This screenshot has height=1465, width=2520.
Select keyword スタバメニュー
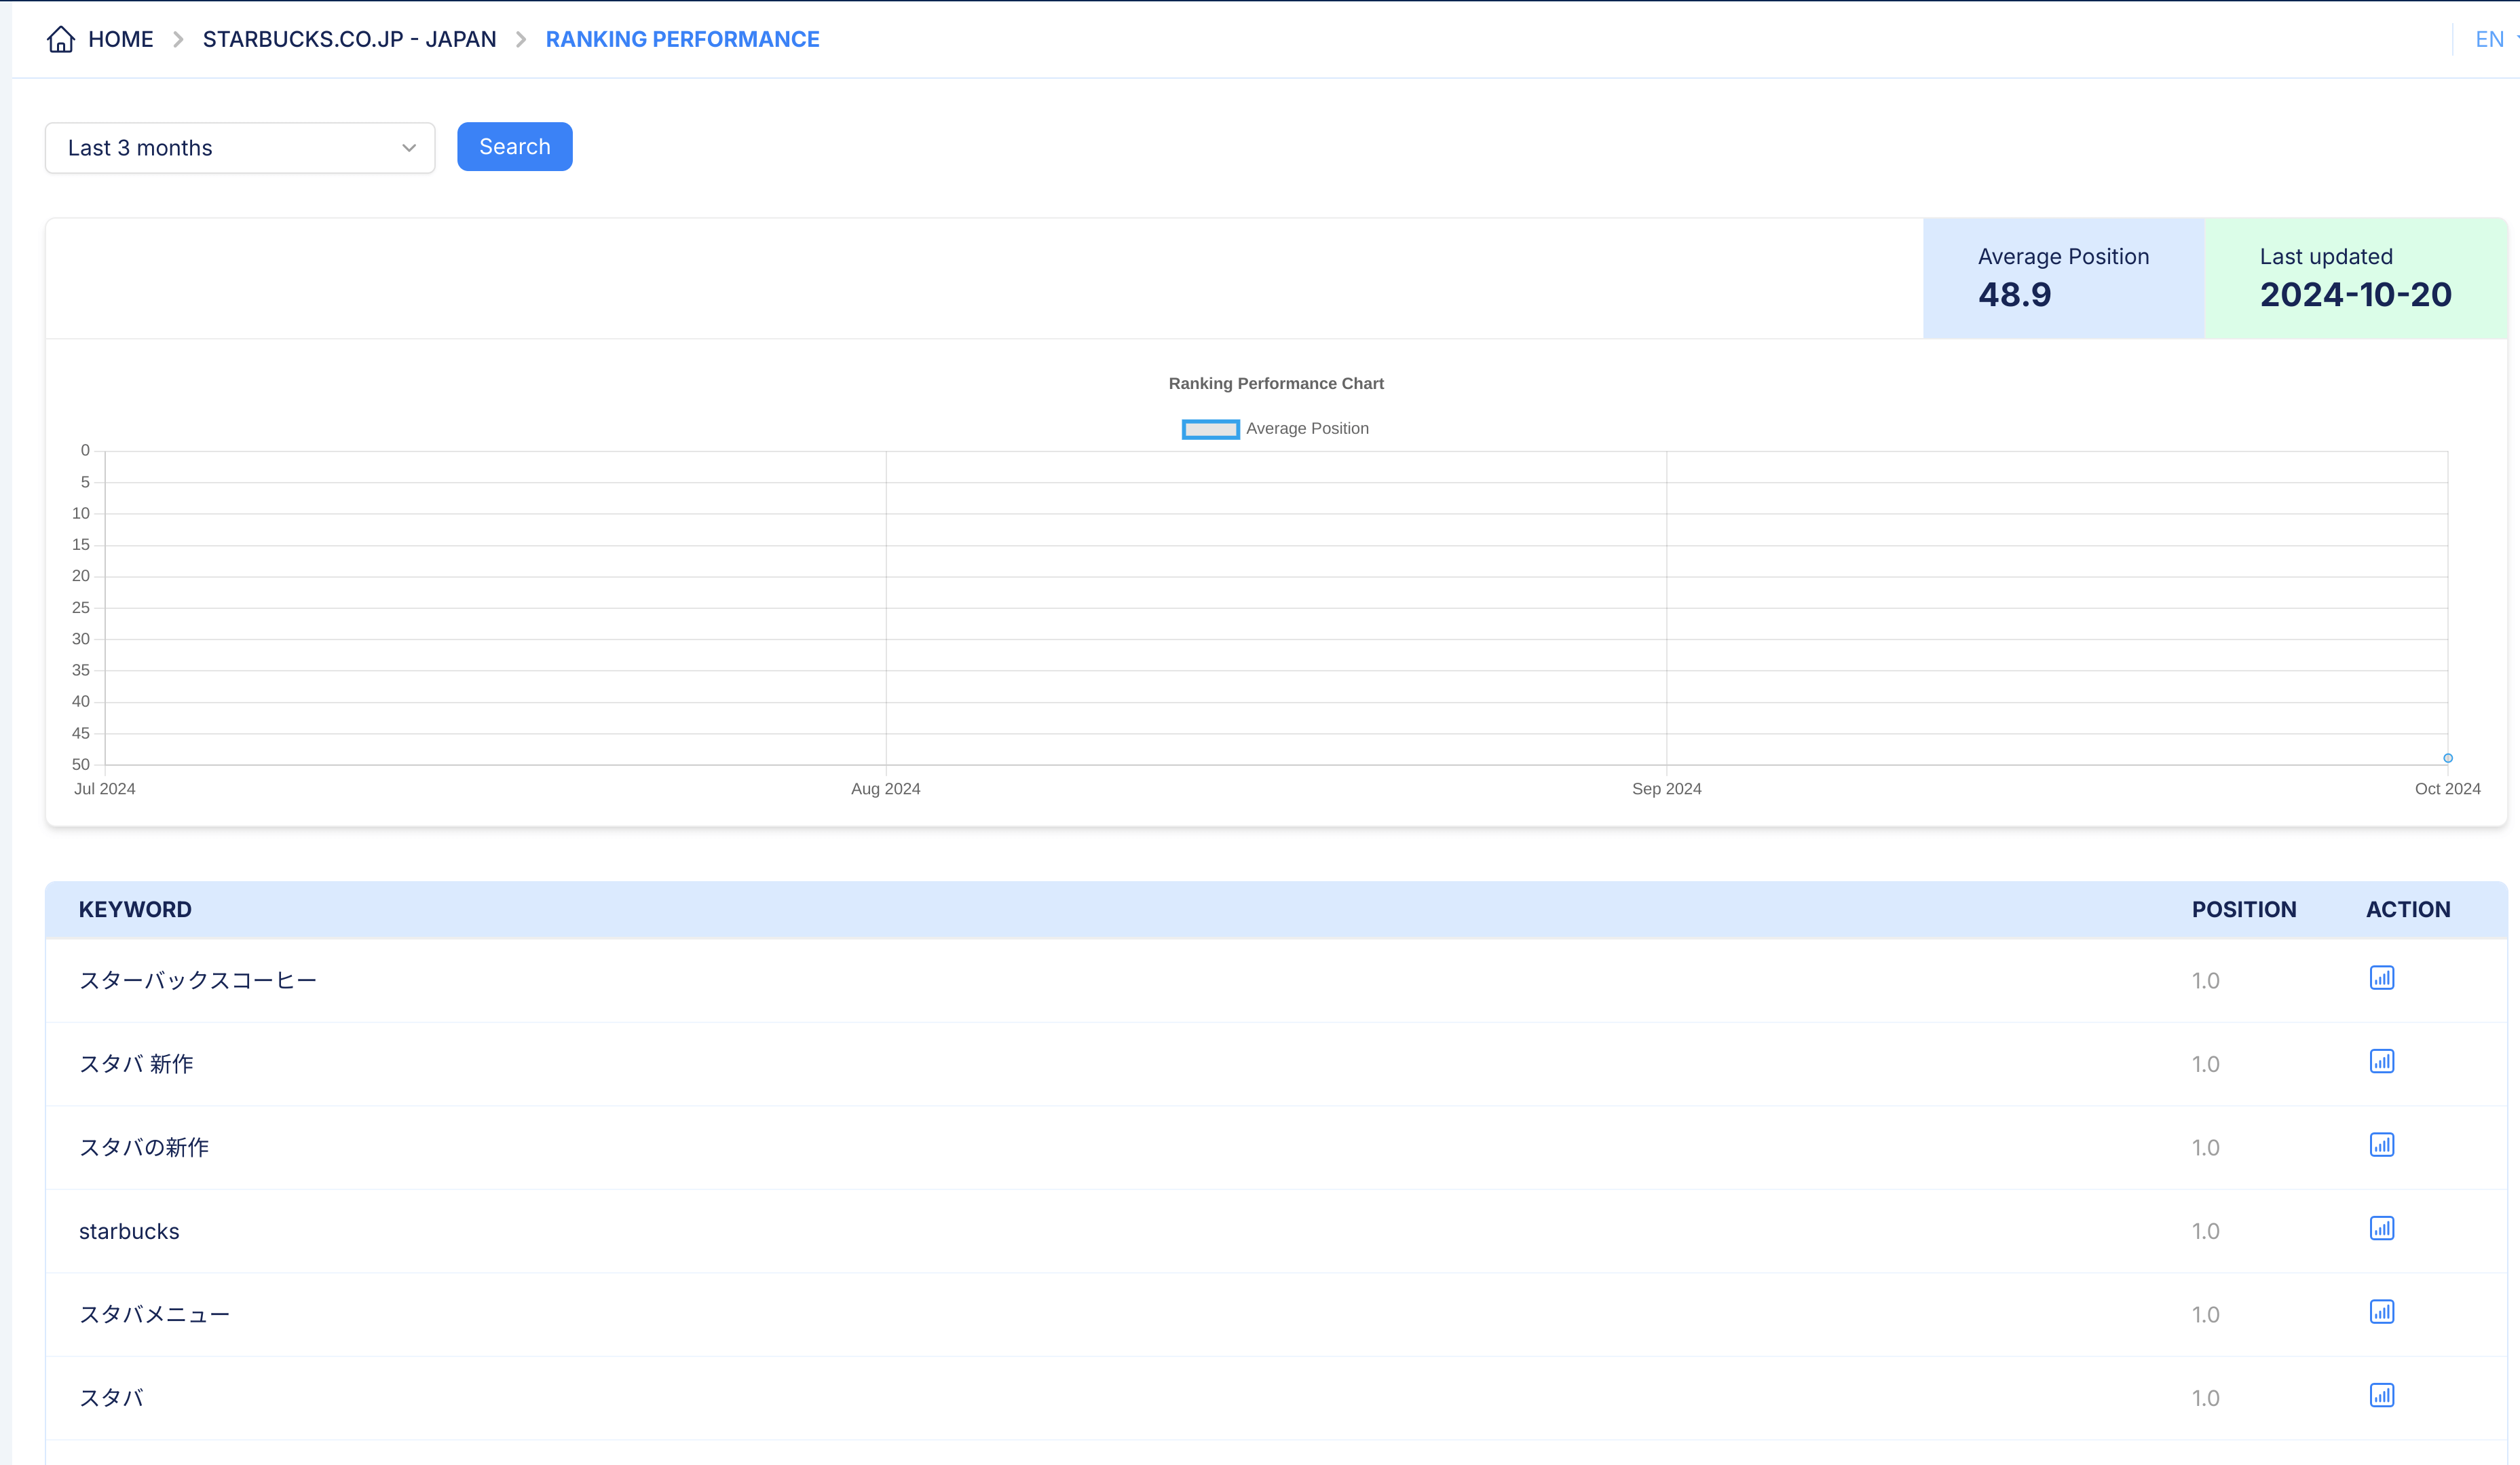[155, 1315]
